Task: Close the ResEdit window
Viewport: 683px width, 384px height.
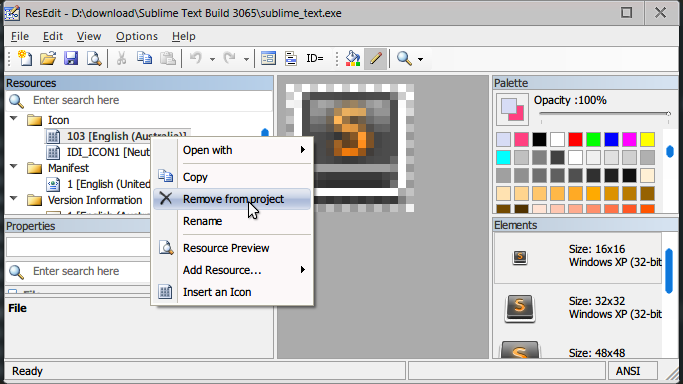Action: point(660,13)
